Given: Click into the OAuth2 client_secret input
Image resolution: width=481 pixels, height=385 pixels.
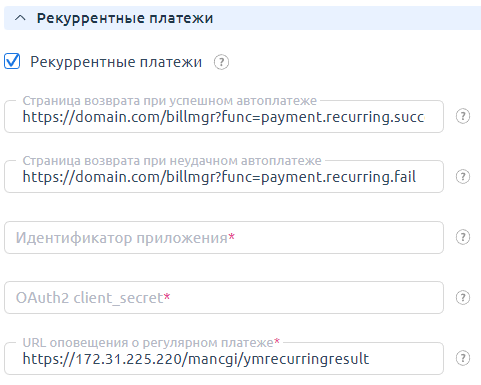Looking at the screenshot, I should point(224,298).
